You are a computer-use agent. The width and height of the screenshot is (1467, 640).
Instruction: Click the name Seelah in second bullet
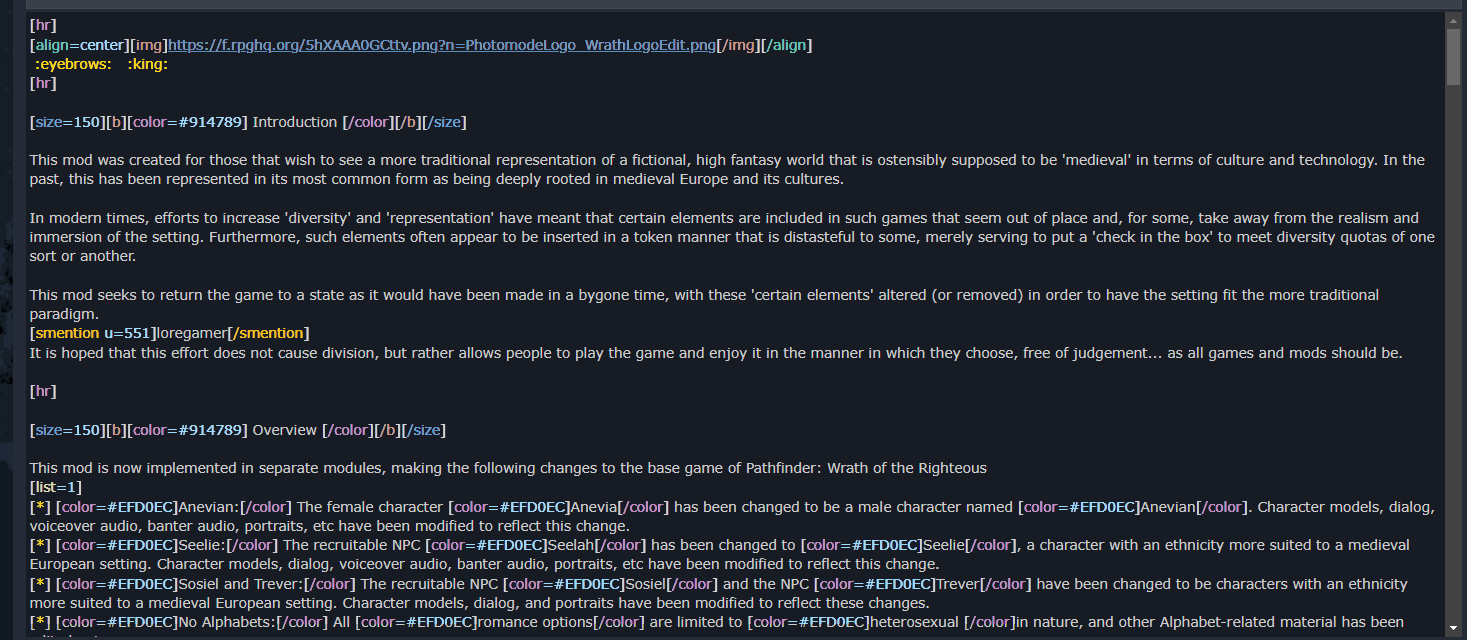tap(571, 545)
